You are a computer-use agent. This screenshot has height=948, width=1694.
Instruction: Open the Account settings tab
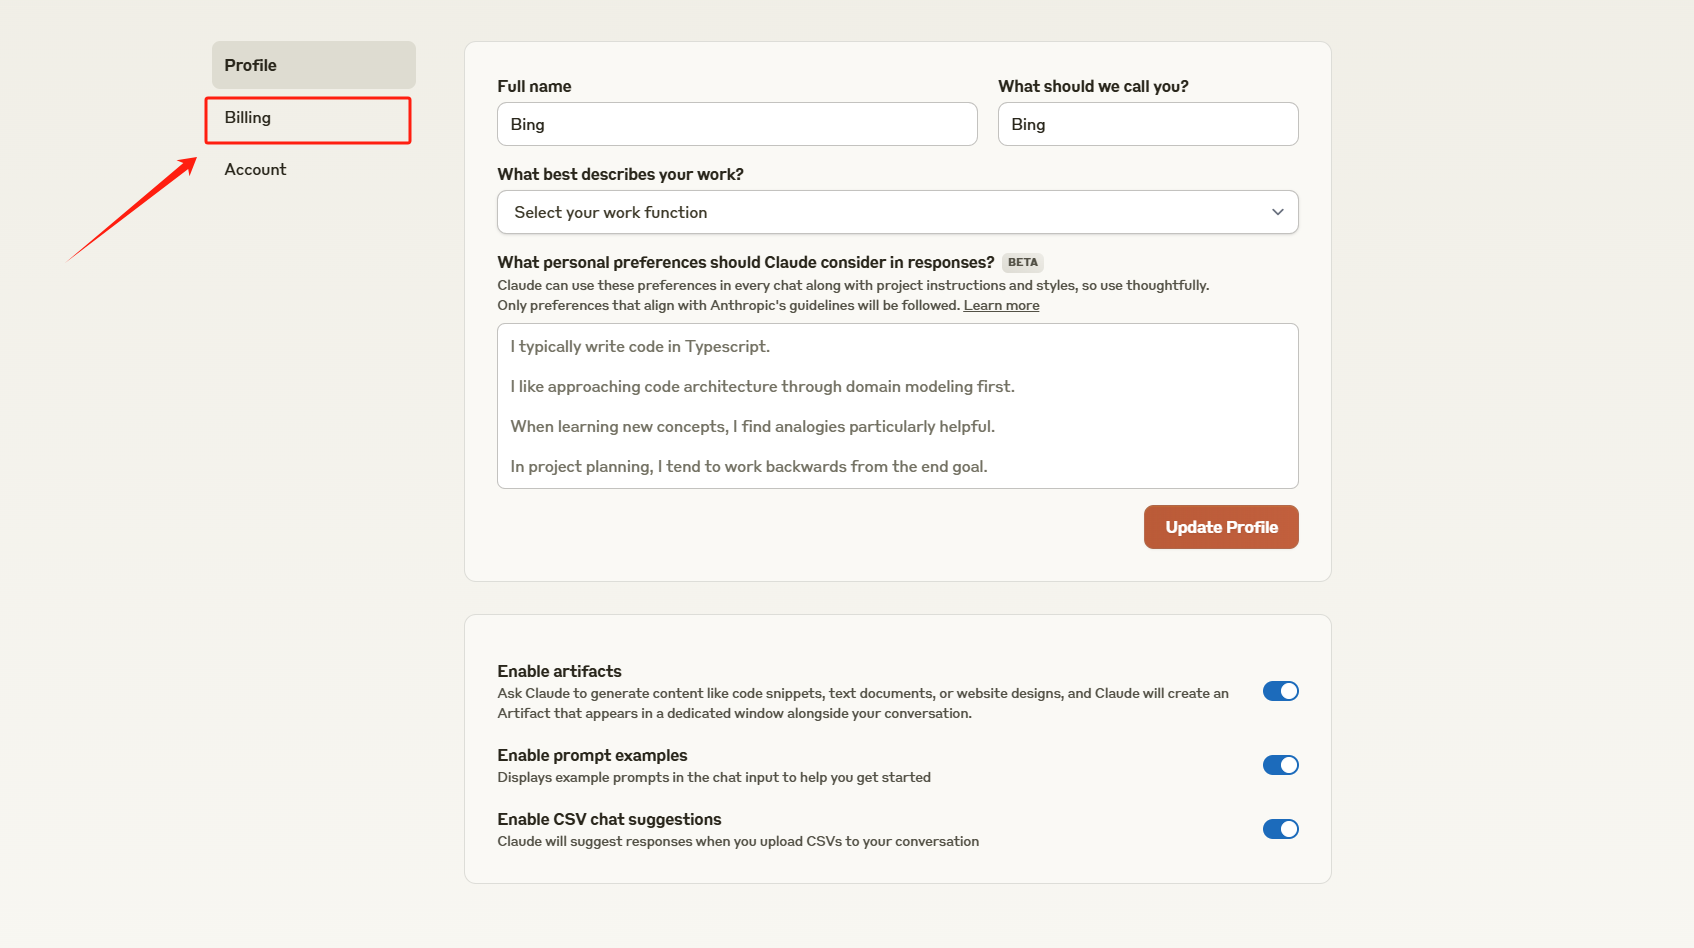click(x=255, y=170)
